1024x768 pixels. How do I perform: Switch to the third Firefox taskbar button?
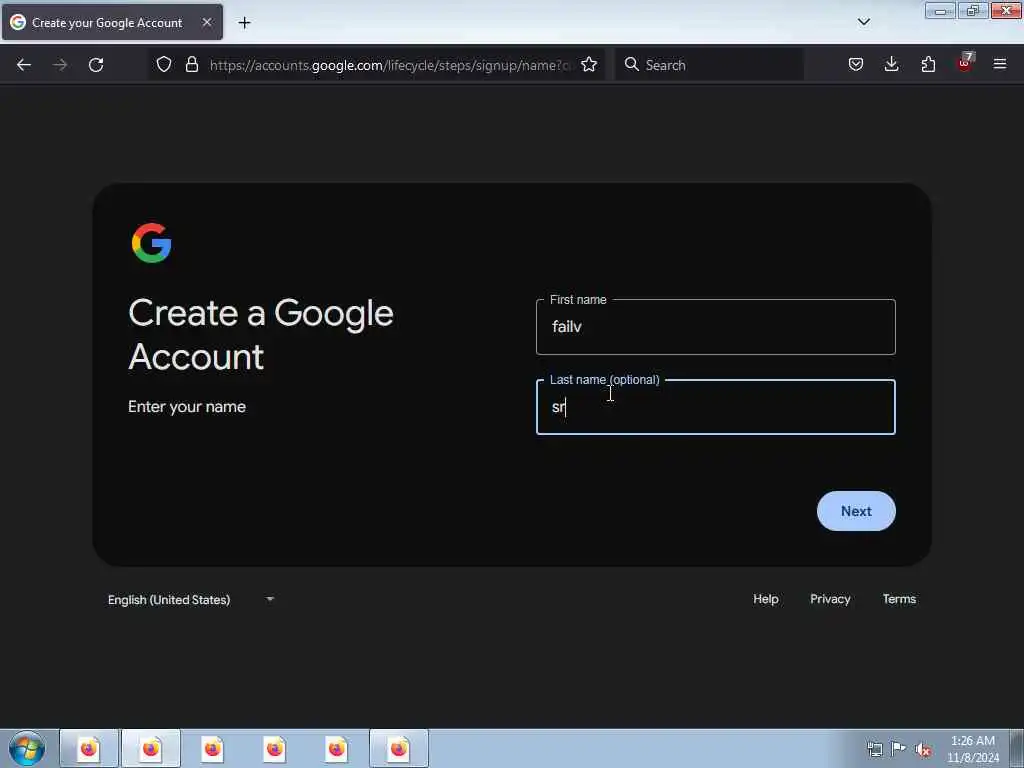pyautogui.click(x=213, y=748)
